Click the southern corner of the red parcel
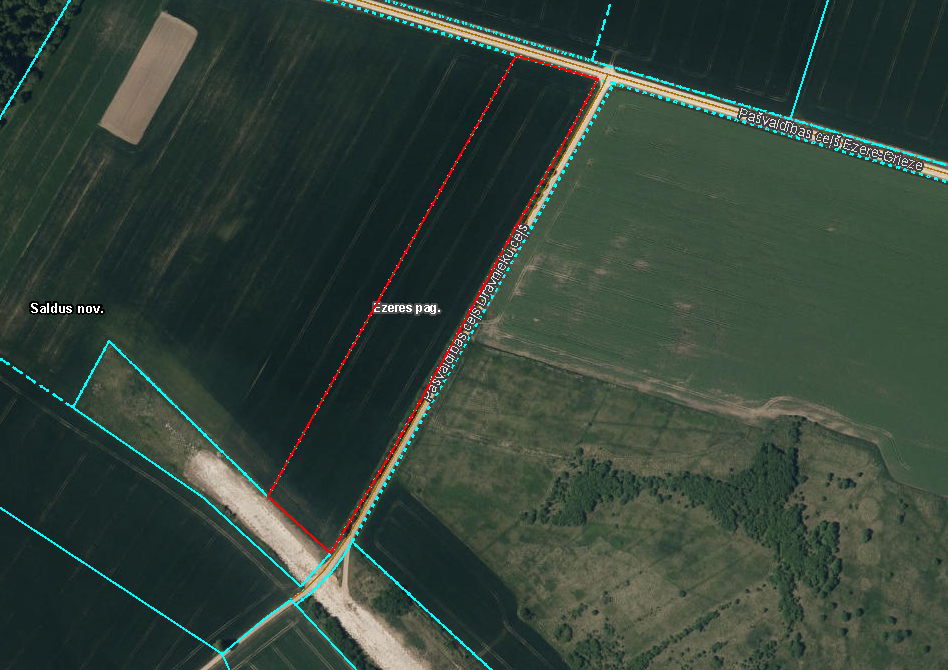The width and height of the screenshot is (948, 670). [330, 550]
